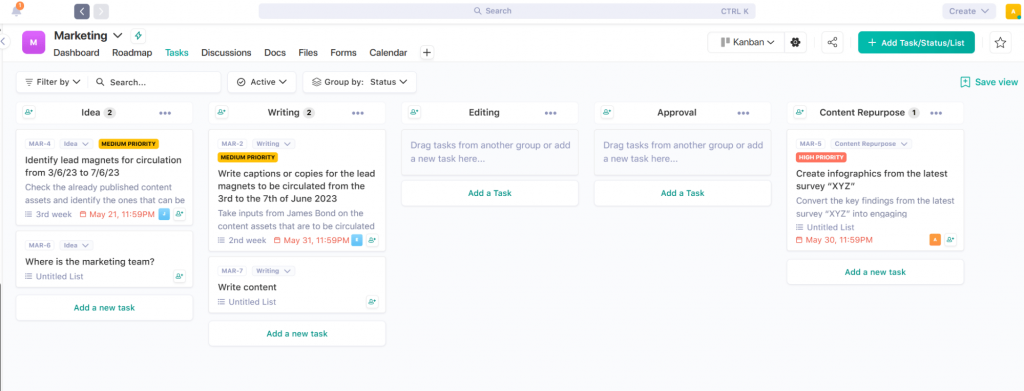Open the Approval column three-dot menu
This screenshot has width=1024, height=391.
coord(743,113)
